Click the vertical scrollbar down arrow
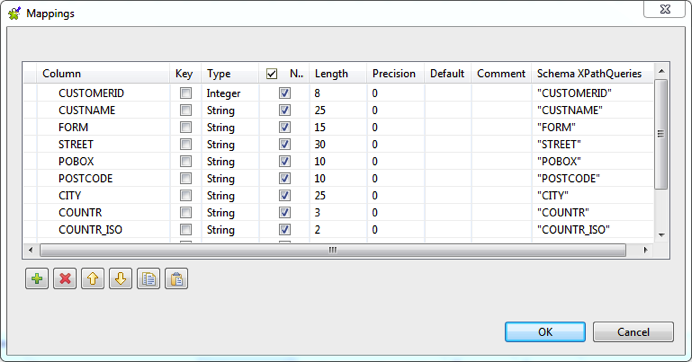This screenshot has height=362, width=692. point(661,235)
